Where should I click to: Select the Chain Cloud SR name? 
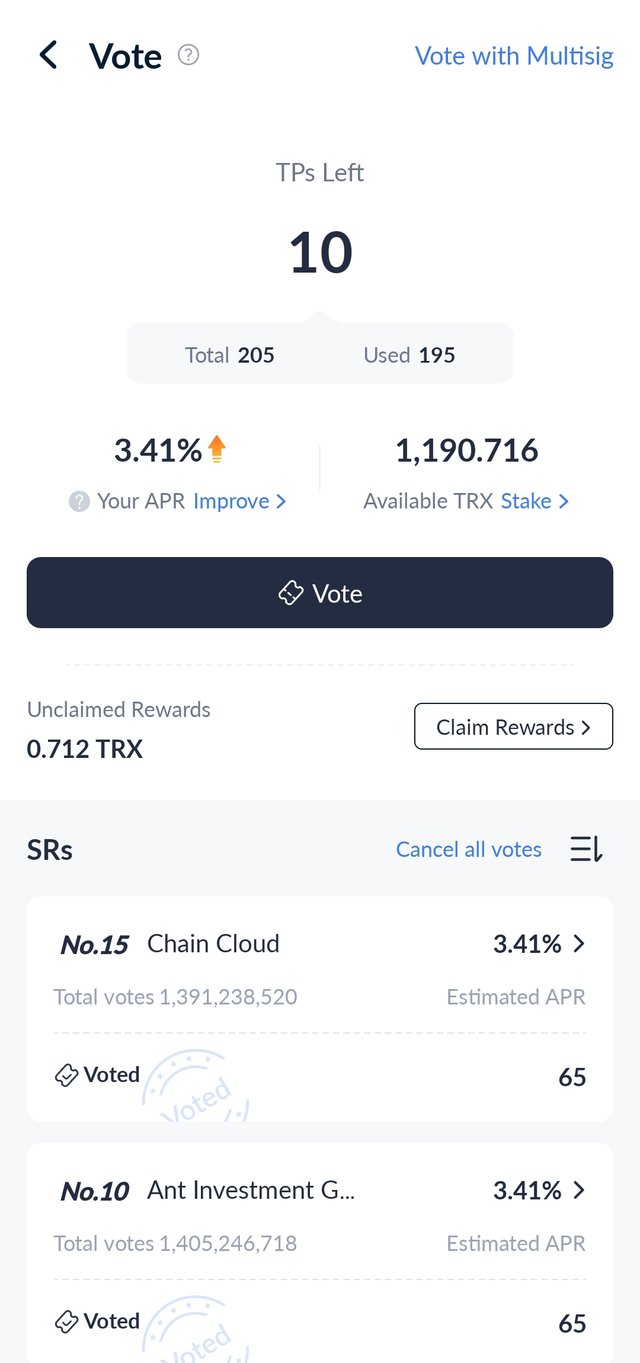(x=213, y=944)
